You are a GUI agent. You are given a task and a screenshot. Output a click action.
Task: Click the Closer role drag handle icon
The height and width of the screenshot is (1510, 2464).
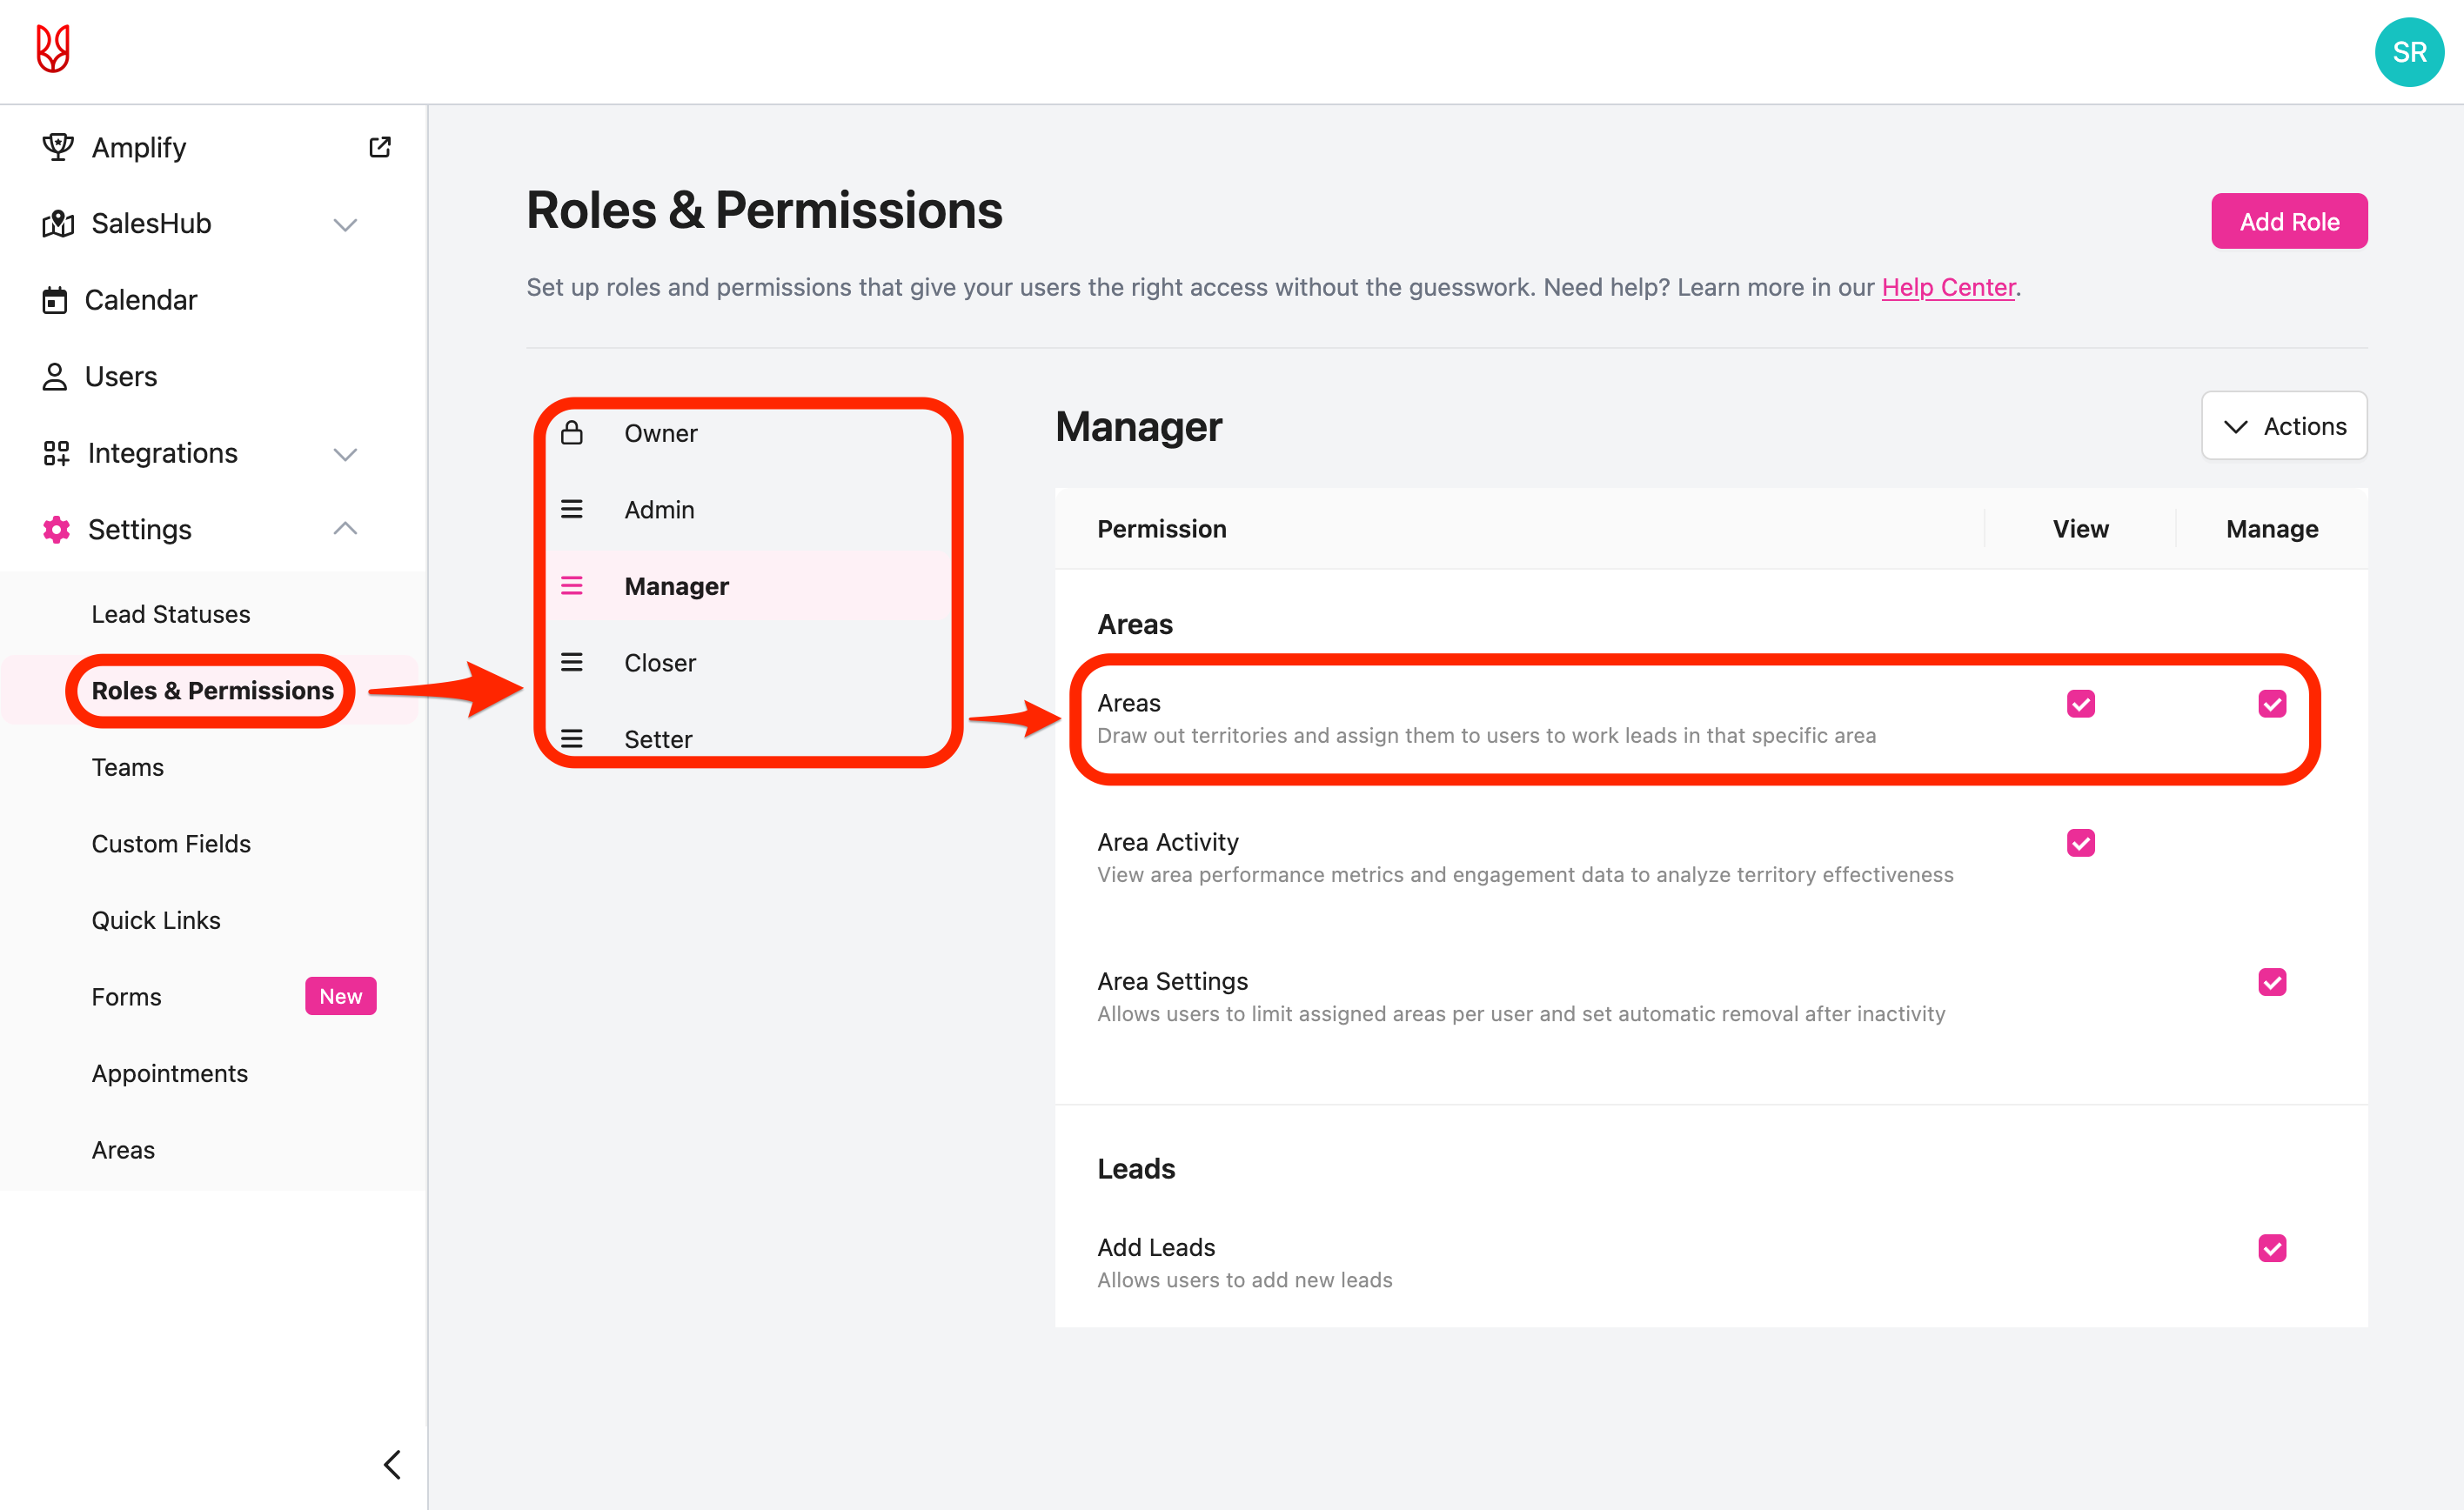click(x=572, y=662)
